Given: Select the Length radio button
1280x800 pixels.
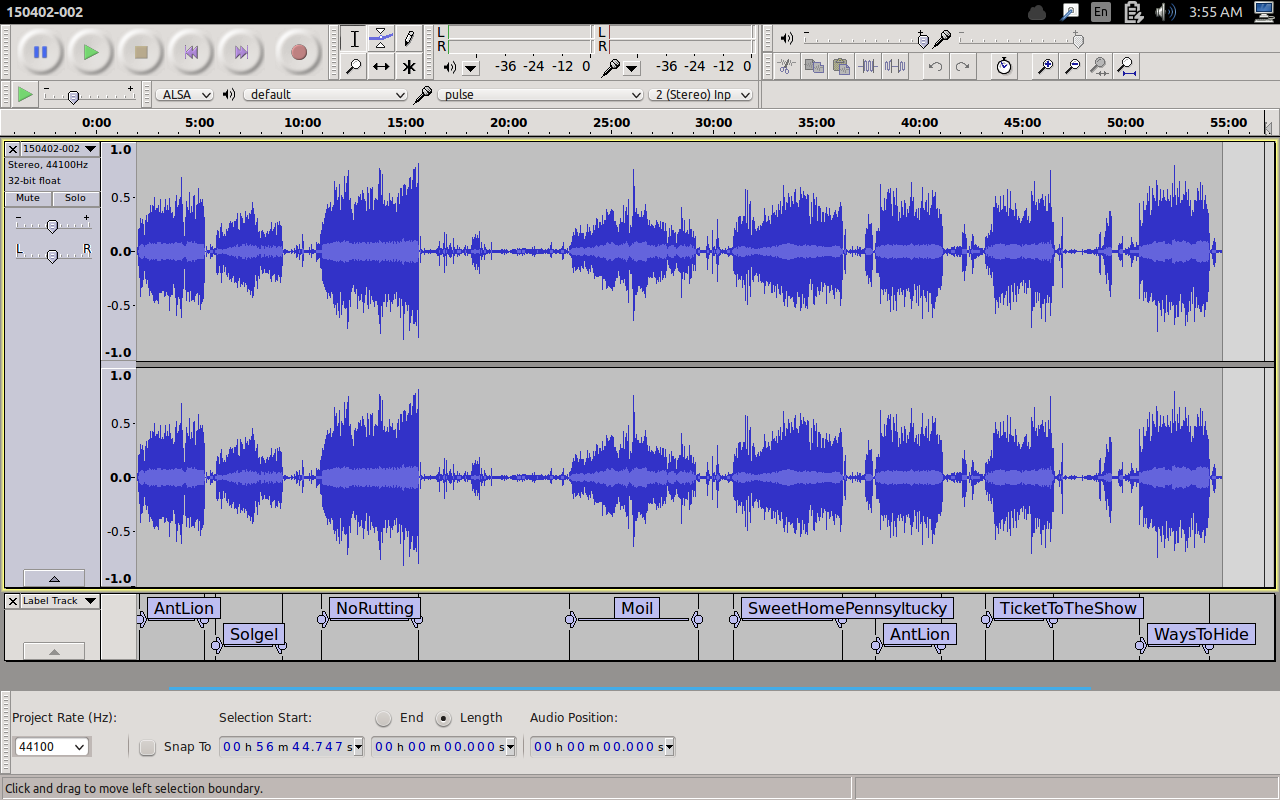Looking at the screenshot, I should click(444, 718).
